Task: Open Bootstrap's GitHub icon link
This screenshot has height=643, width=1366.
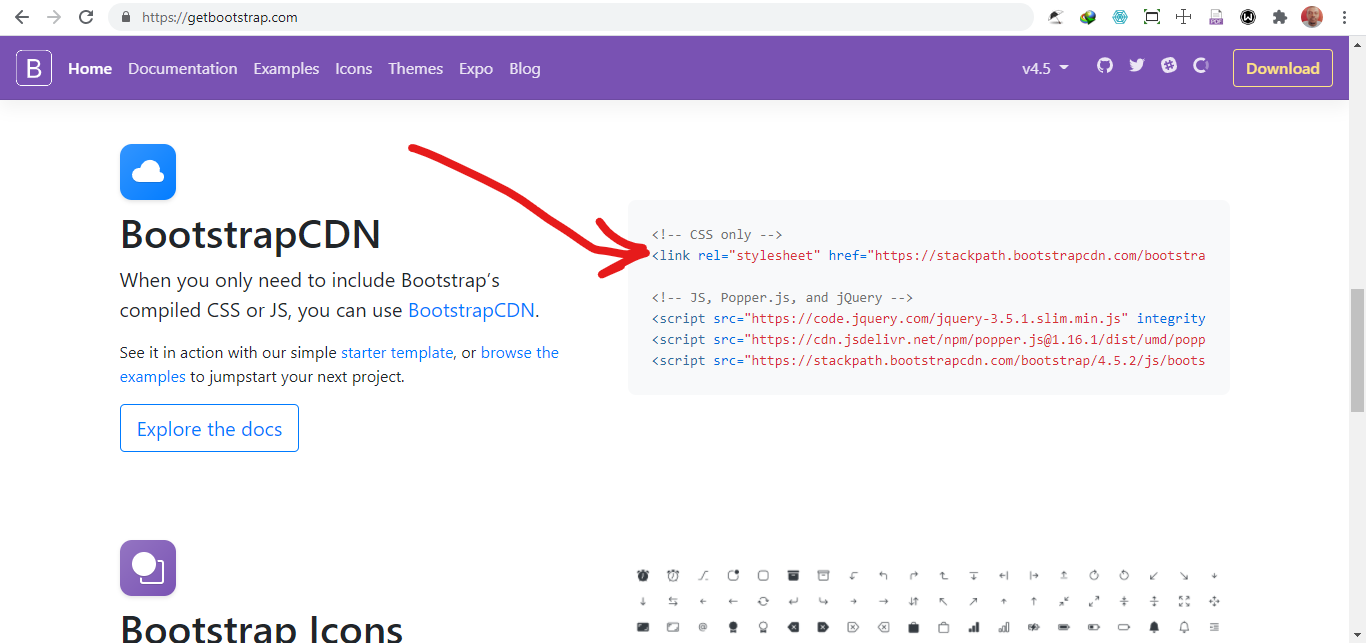Action: point(1105,65)
